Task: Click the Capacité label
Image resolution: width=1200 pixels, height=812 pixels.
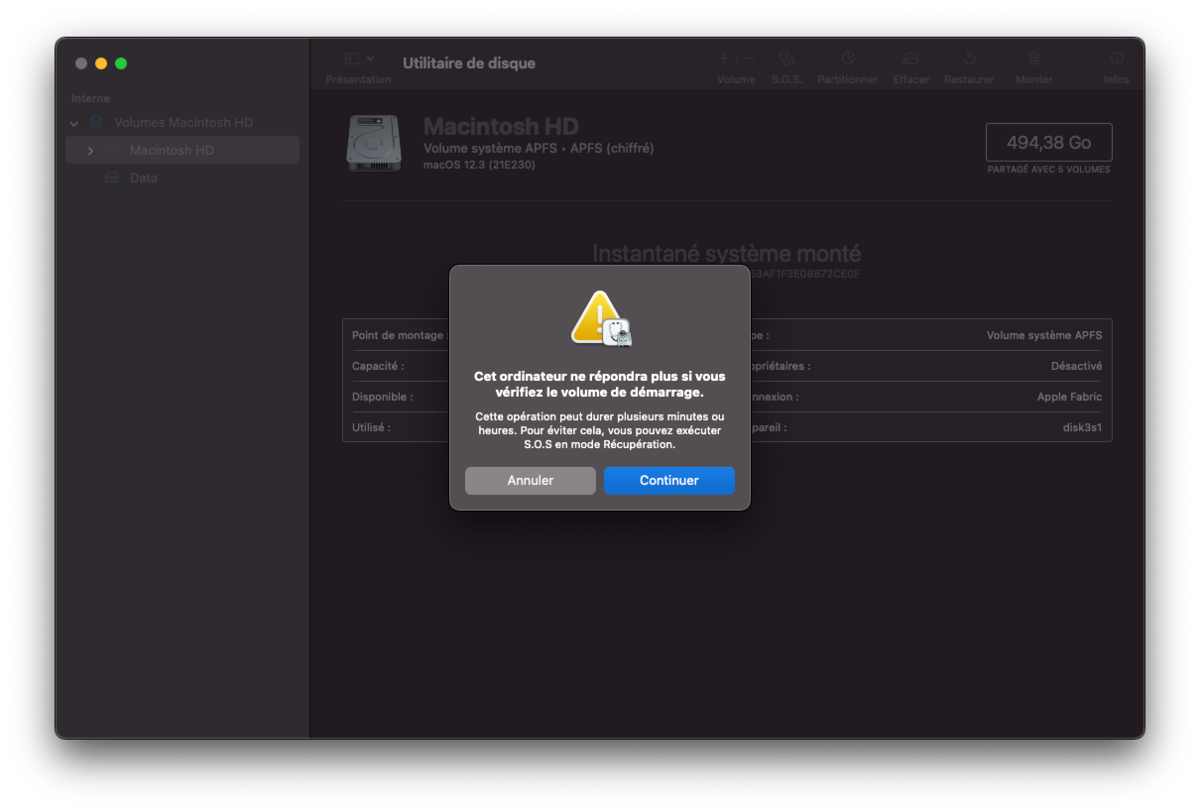Action: (x=378, y=366)
